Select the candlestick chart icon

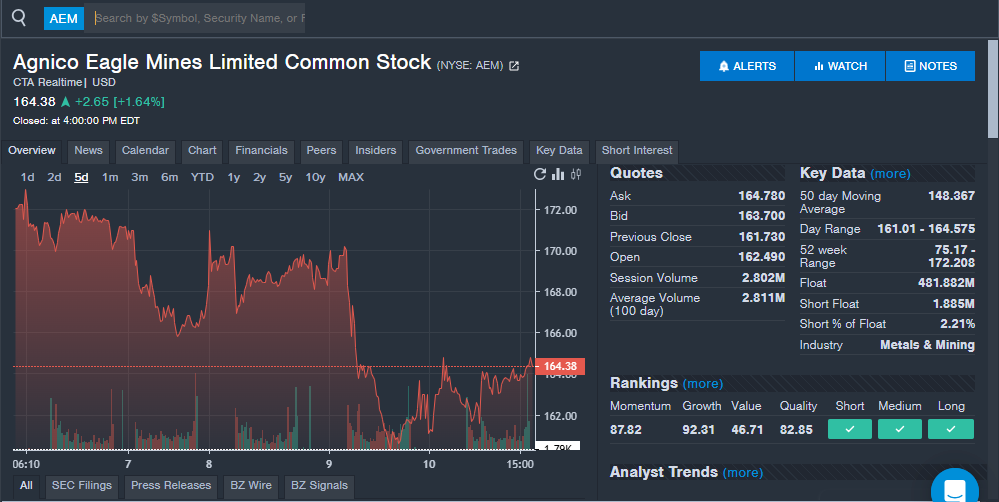click(576, 175)
